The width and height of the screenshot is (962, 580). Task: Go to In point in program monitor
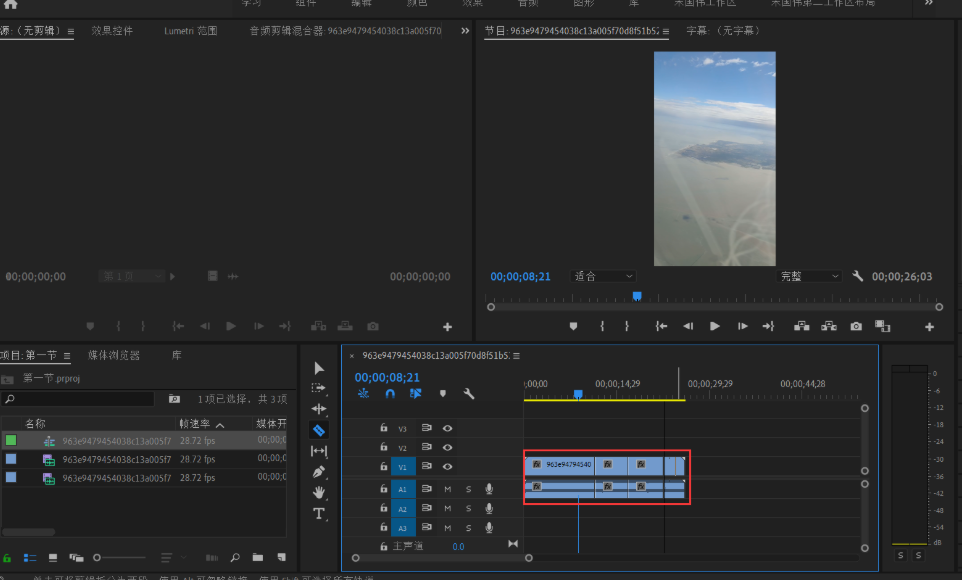[x=661, y=327]
